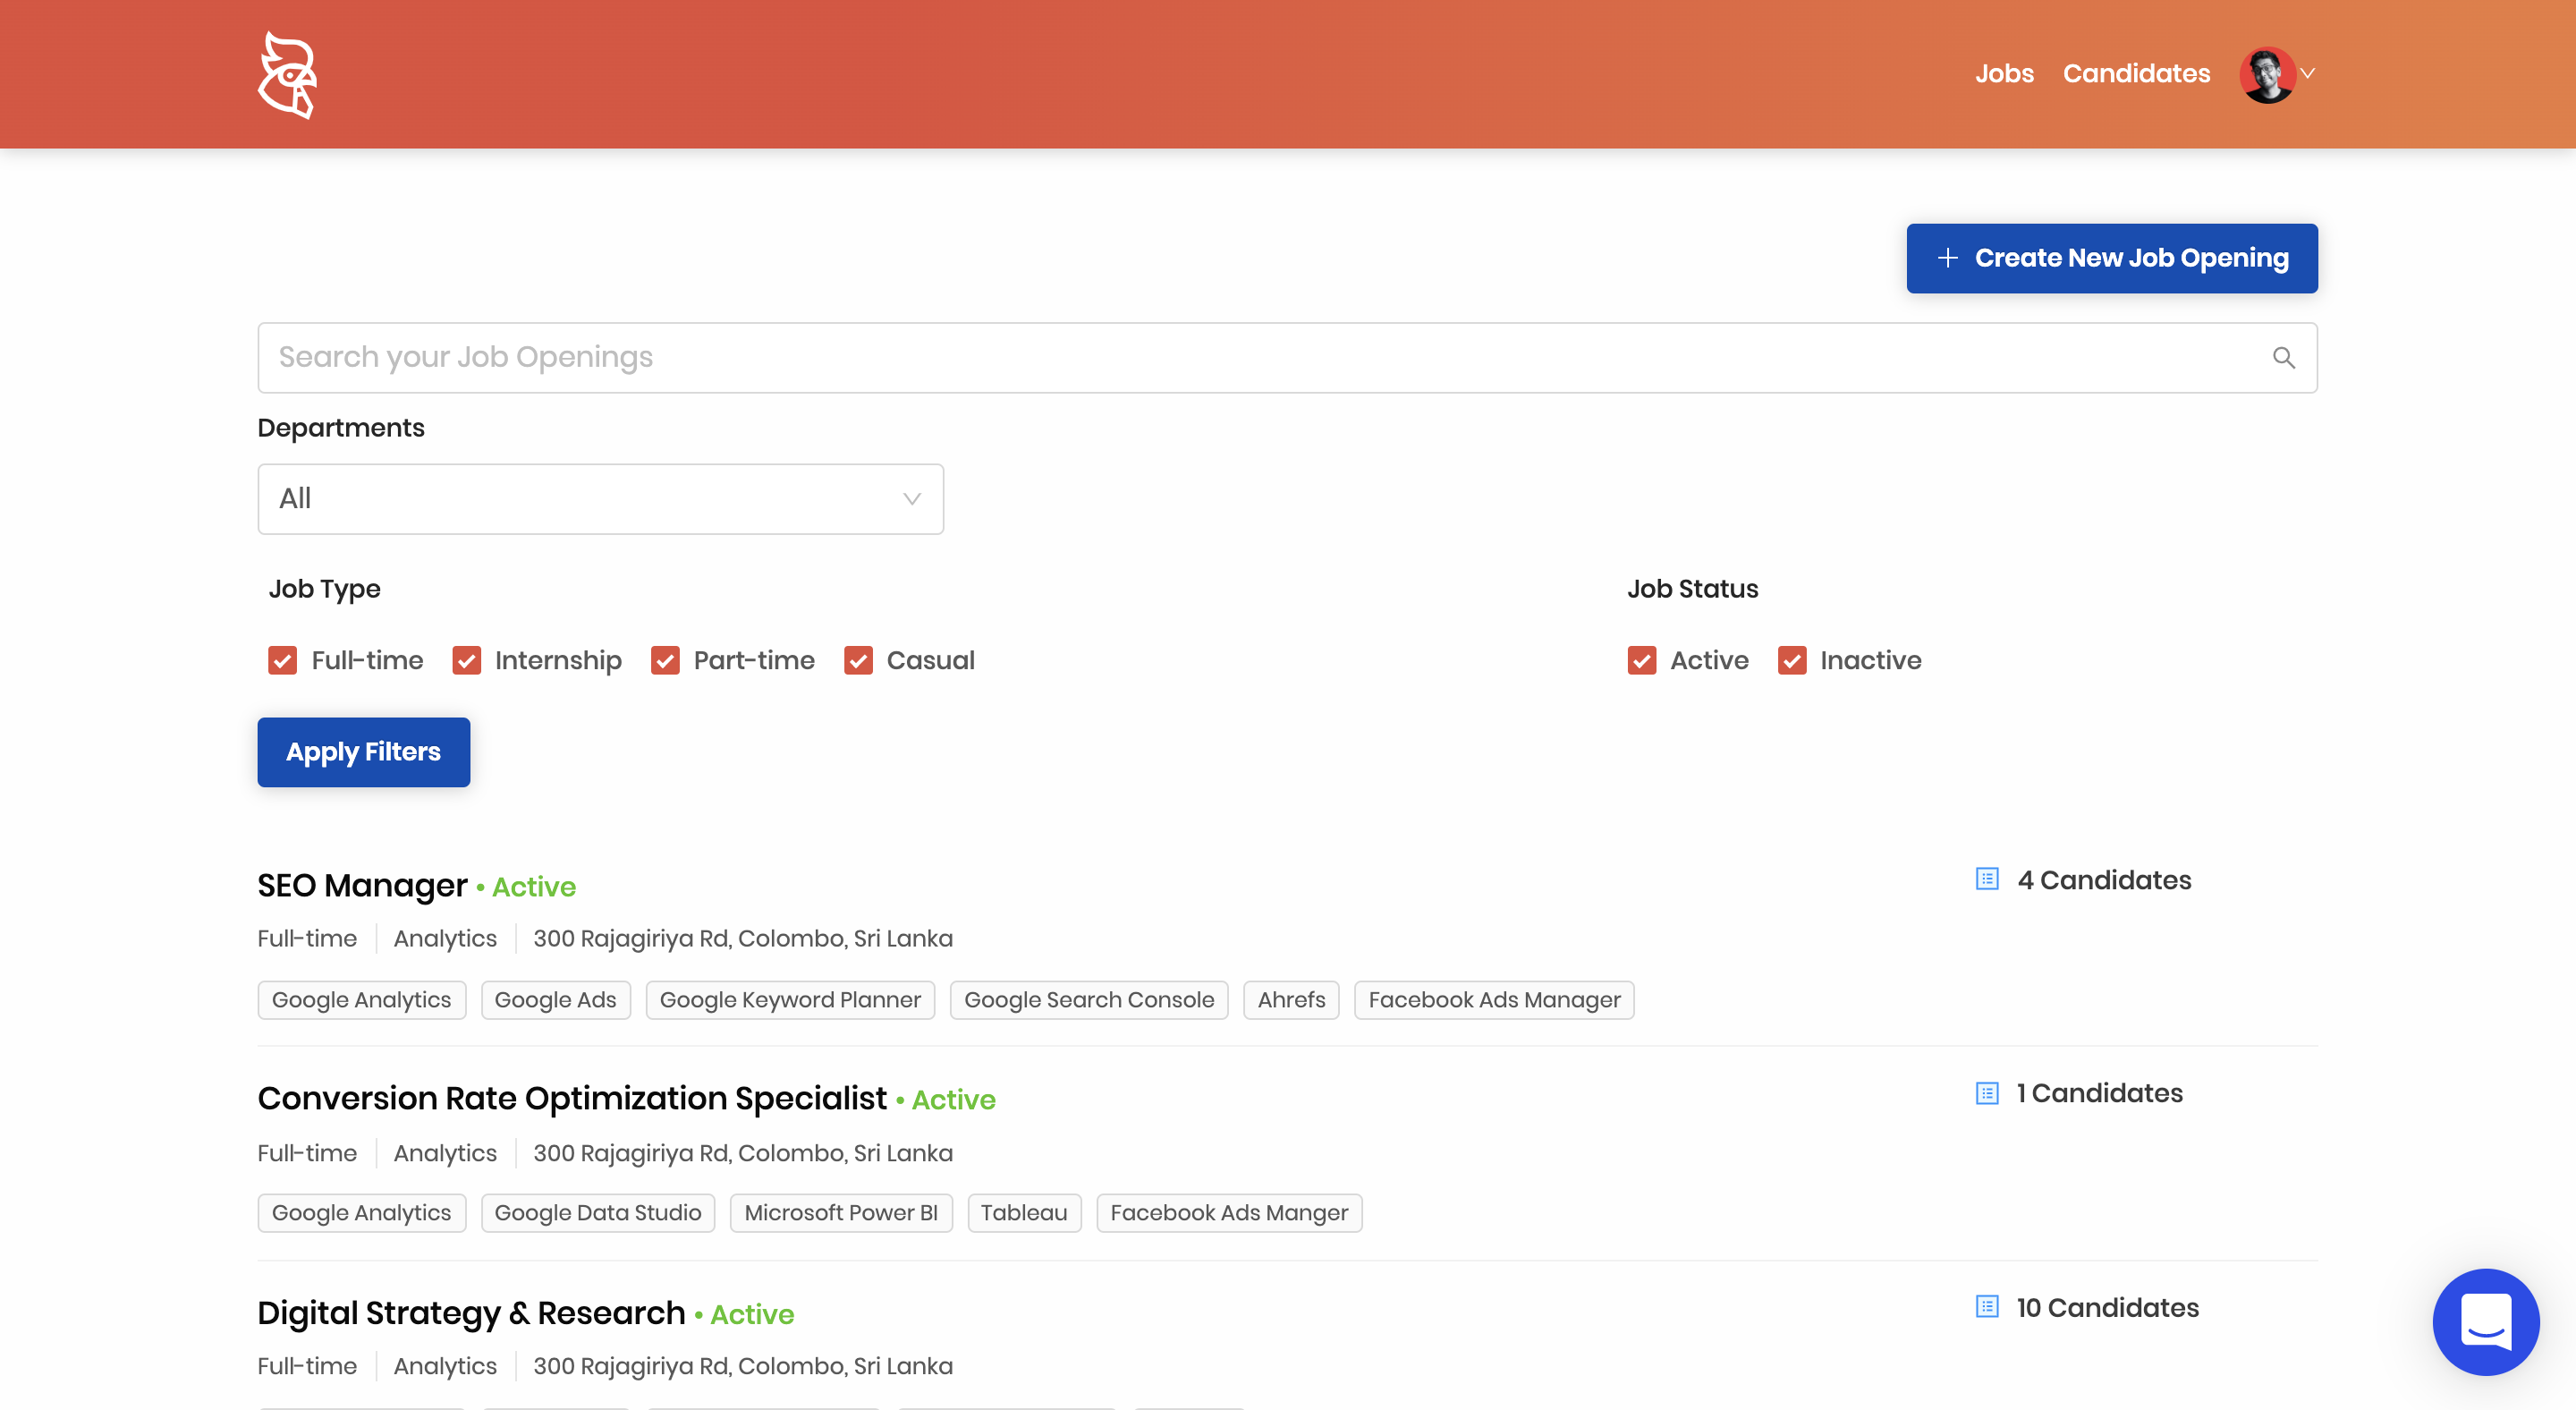
Task: Click the list icon beside 10 Candidates
Action: point(1987,1306)
